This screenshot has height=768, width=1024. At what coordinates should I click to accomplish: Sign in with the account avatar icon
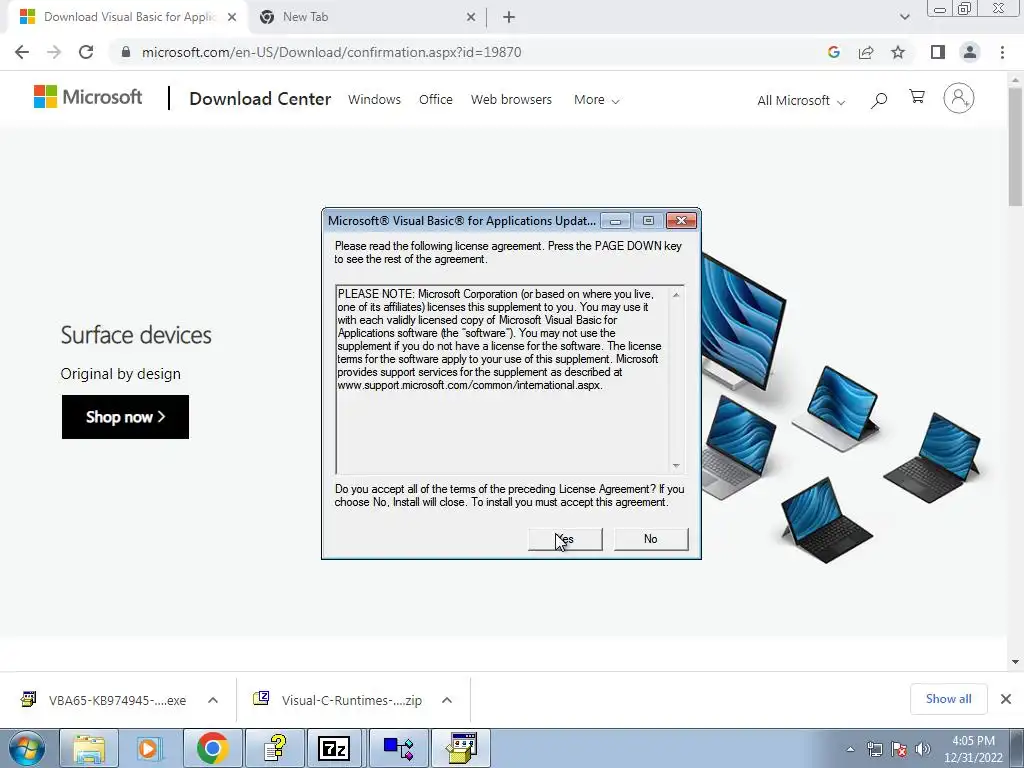(959, 98)
